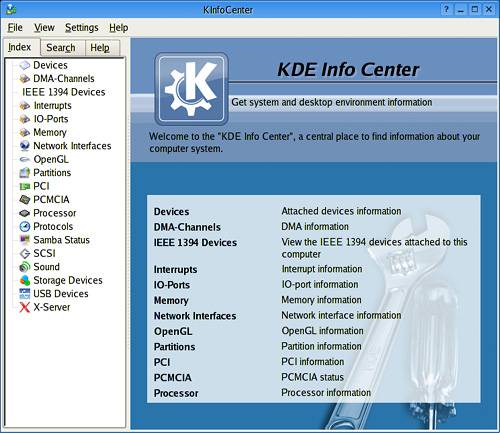Click the Protocols clock-like icon
Image resolution: width=500 pixels, height=433 pixels.
(x=25, y=227)
